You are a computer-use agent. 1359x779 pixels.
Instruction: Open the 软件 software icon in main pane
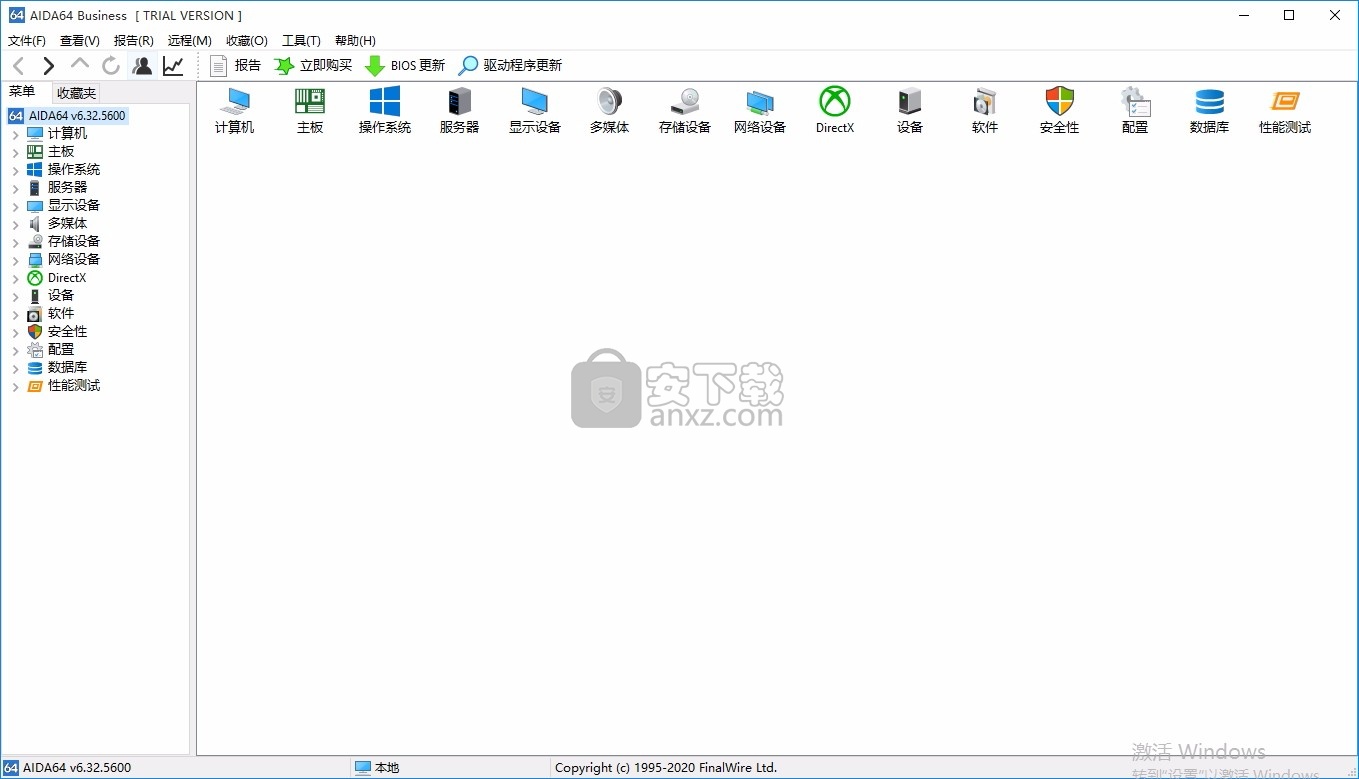(x=985, y=110)
